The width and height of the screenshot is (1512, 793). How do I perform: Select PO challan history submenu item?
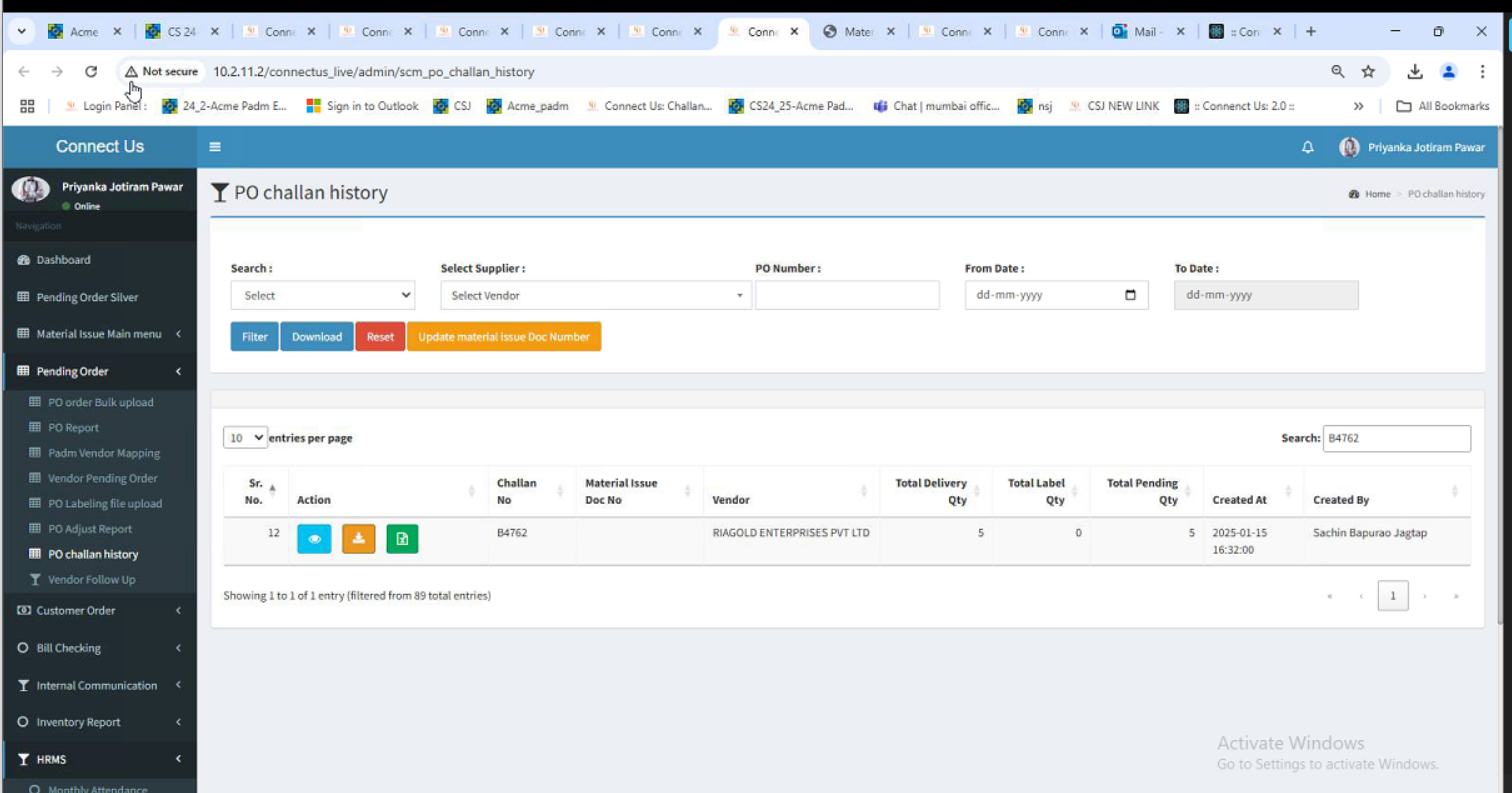pyautogui.click(x=93, y=554)
